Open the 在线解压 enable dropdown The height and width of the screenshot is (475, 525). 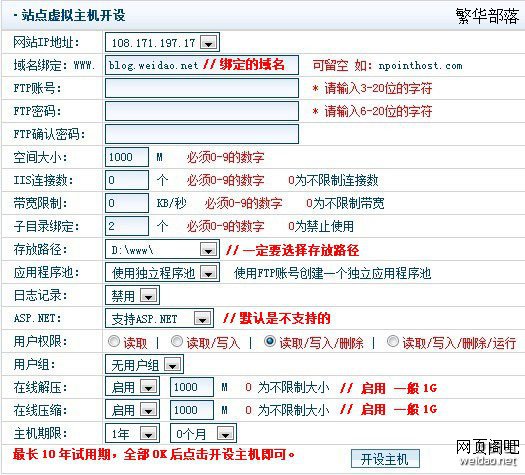tap(132, 387)
